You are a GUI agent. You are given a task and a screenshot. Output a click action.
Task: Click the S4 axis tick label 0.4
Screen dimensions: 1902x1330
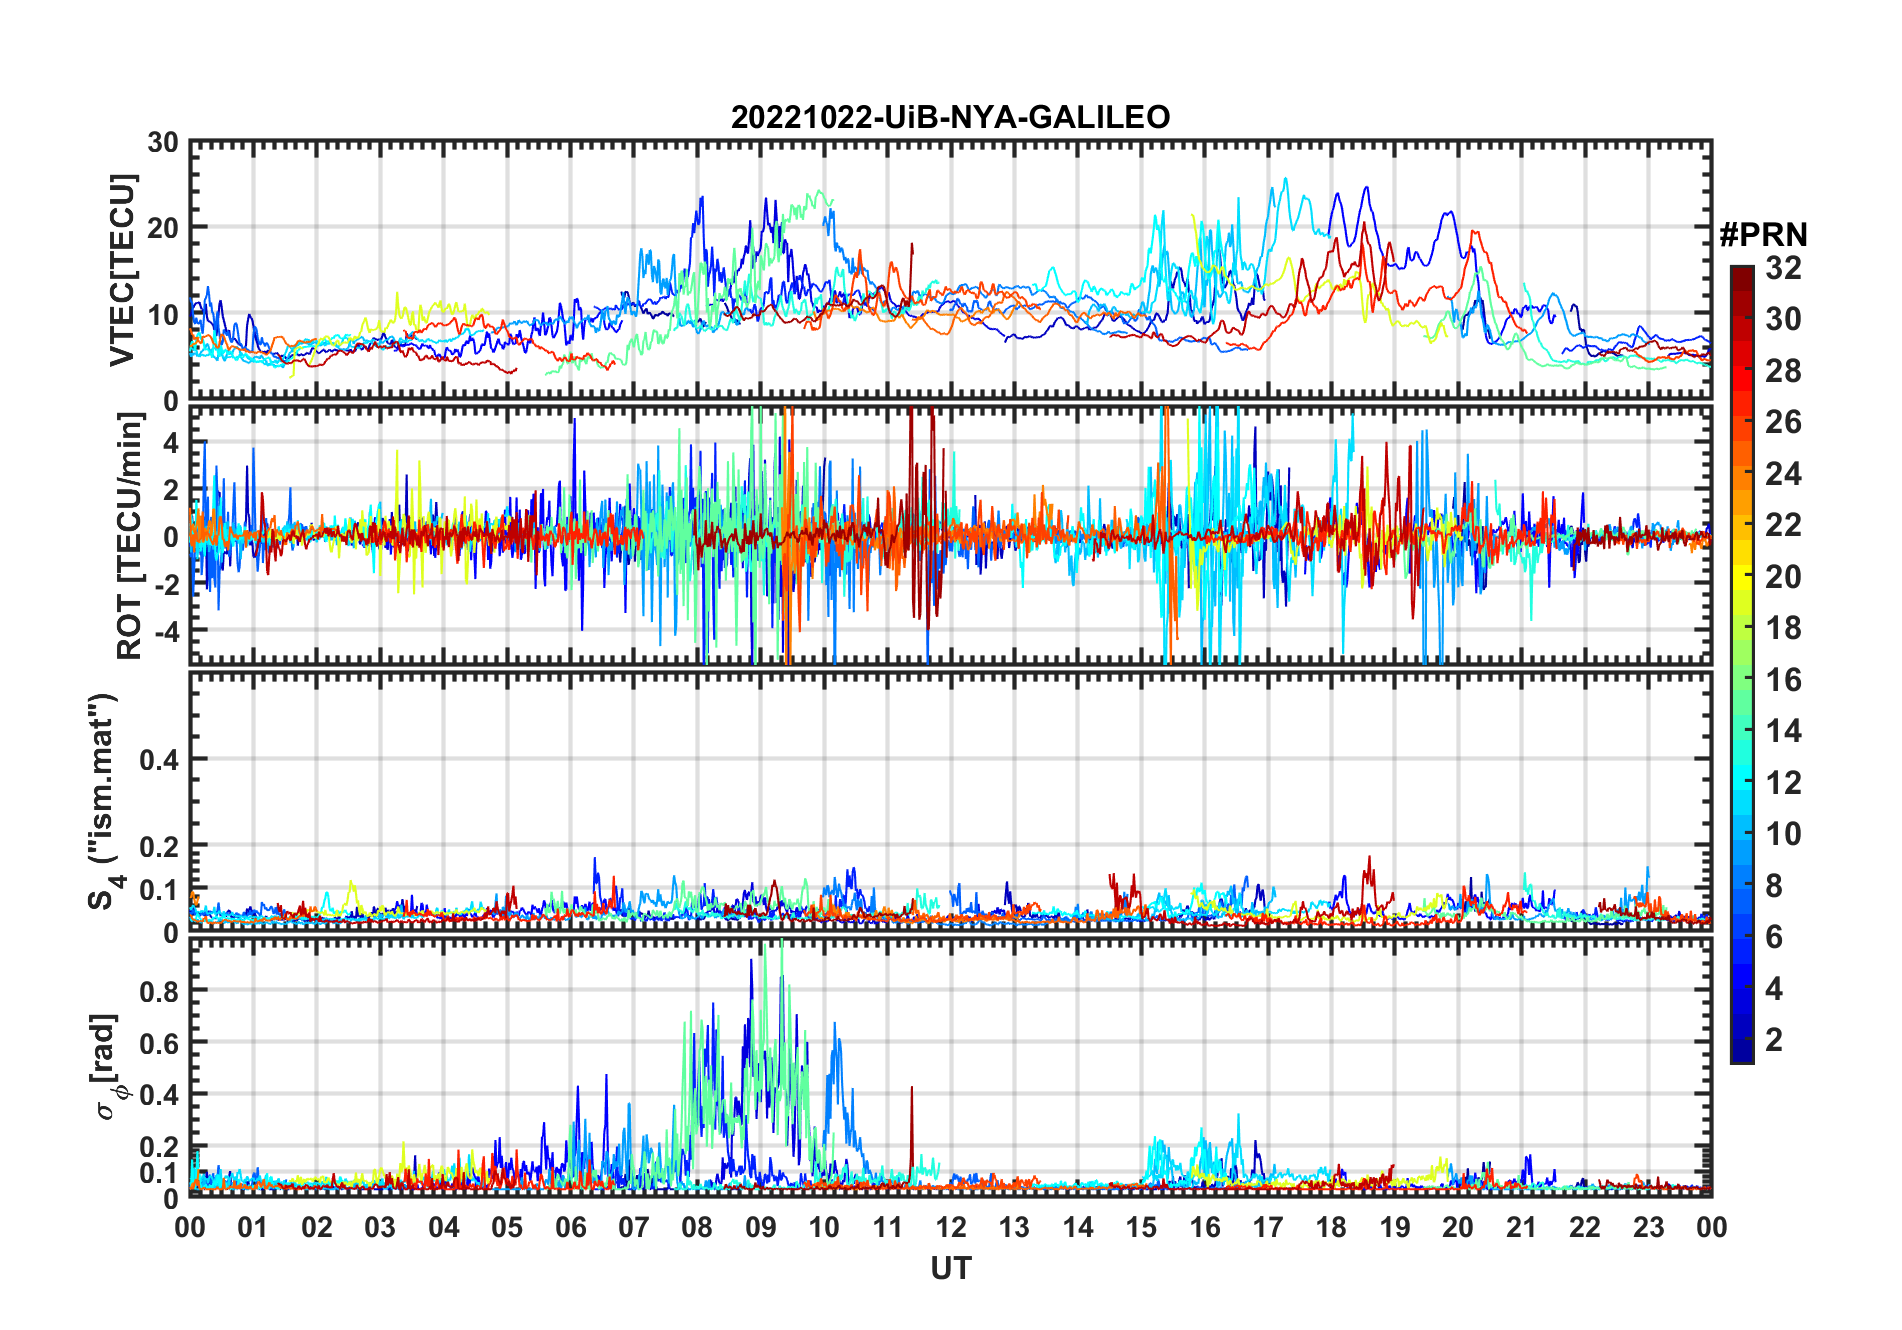(159, 760)
